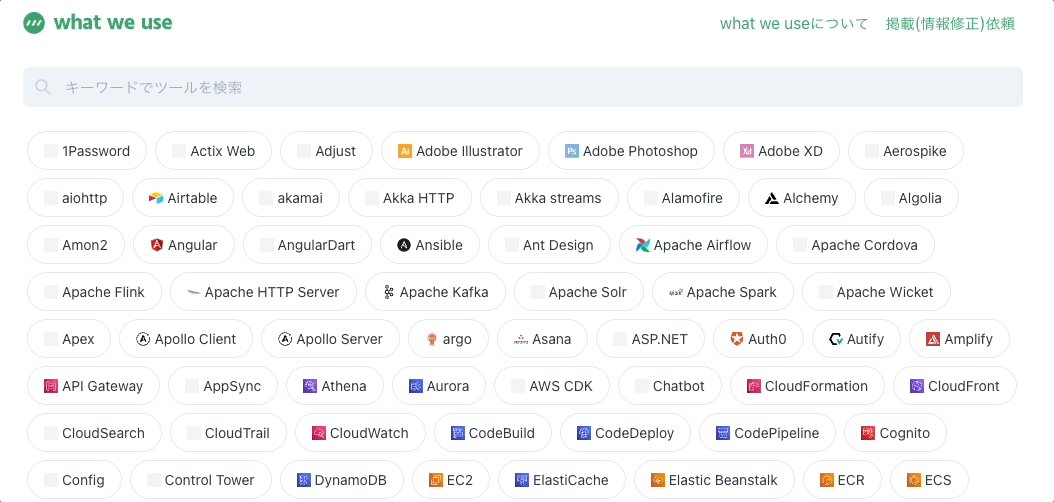Choose the Akka HTTP tag
The image size is (1054, 502).
(x=410, y=198)
